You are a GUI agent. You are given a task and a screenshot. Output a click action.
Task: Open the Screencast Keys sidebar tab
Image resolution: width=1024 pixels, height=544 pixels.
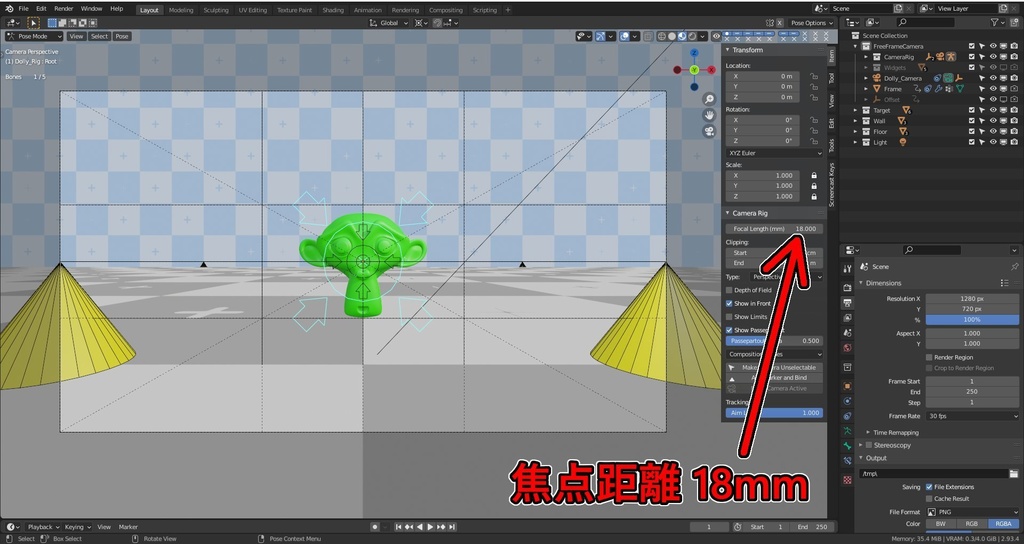(x=831, y=185)
